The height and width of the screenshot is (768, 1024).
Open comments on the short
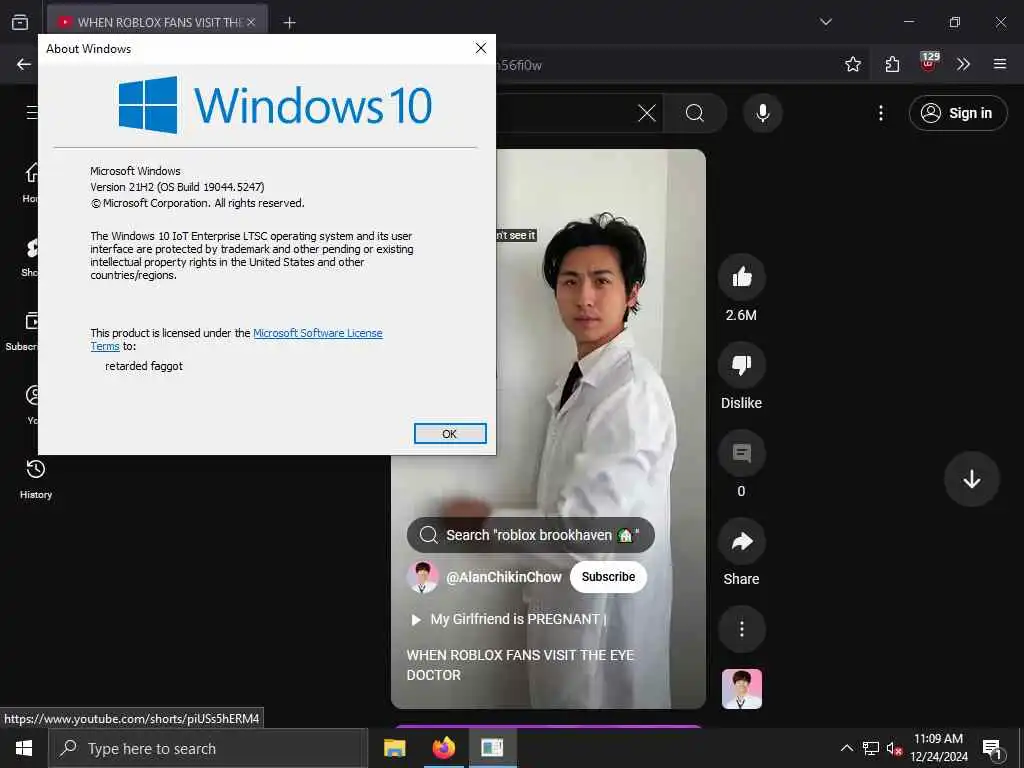pos(741,453)
